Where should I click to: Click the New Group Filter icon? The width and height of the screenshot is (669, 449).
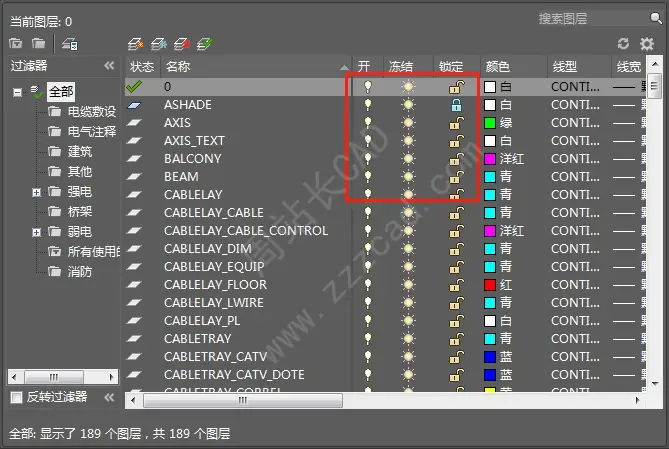[38, 43]
